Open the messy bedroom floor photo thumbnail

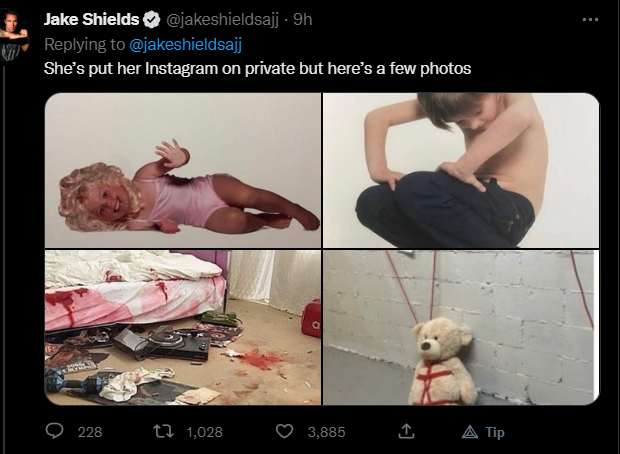click(183, 327)
